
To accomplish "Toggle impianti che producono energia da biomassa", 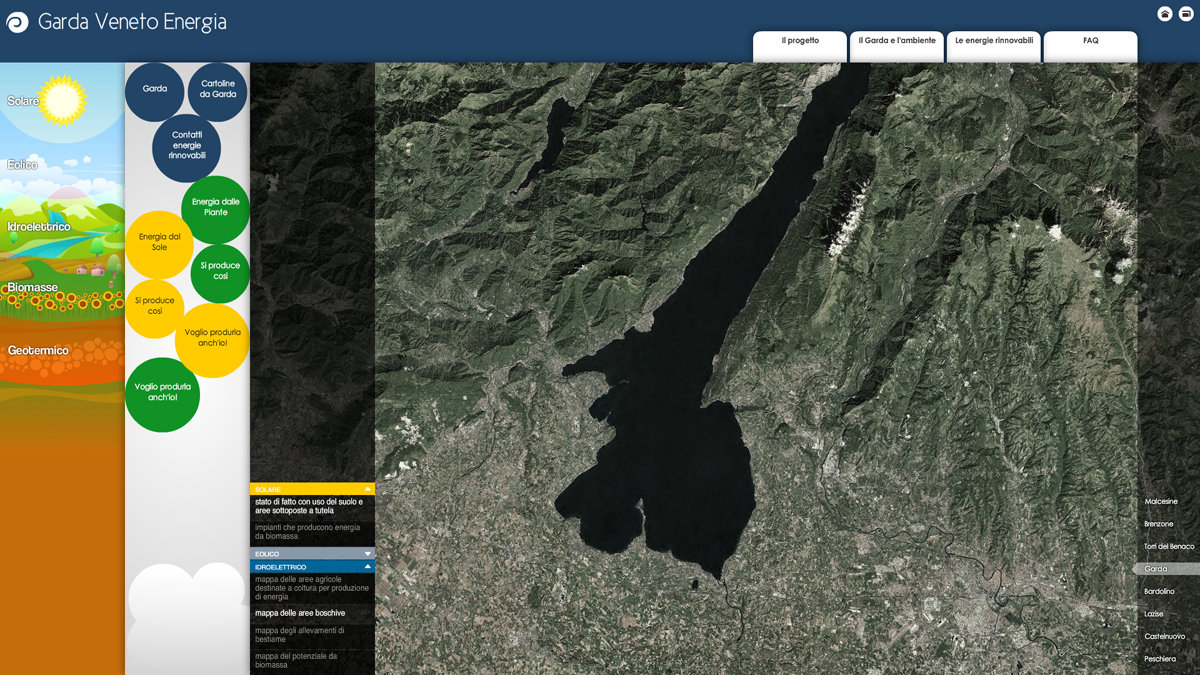I will 308,531.
